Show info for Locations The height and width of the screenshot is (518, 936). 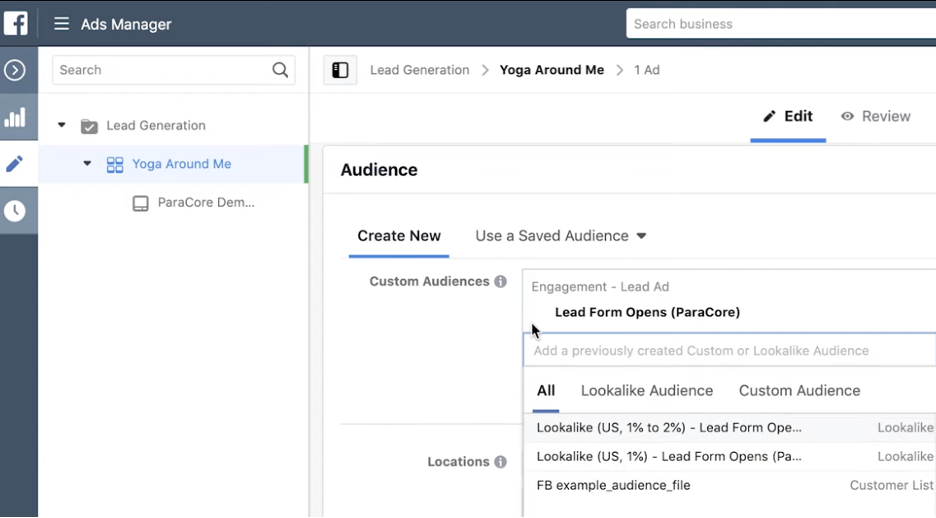(x=500, y=462)
